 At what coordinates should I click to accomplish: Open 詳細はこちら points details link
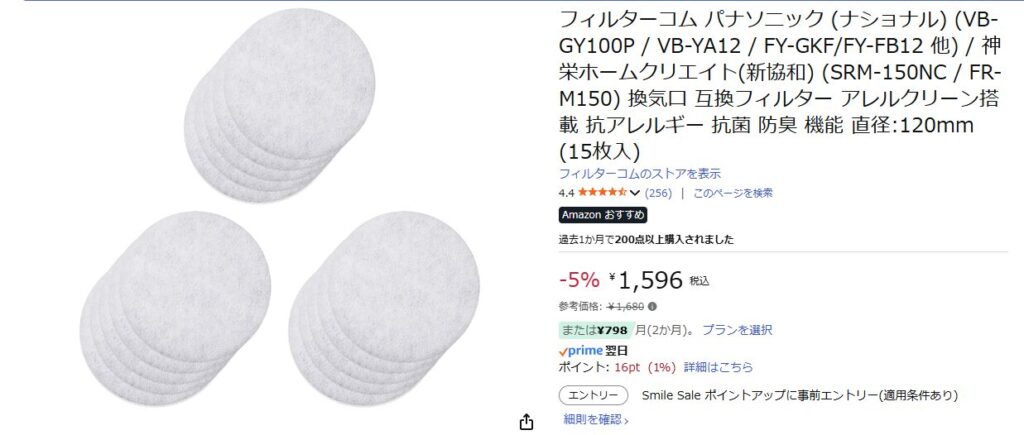coord(718,367)
